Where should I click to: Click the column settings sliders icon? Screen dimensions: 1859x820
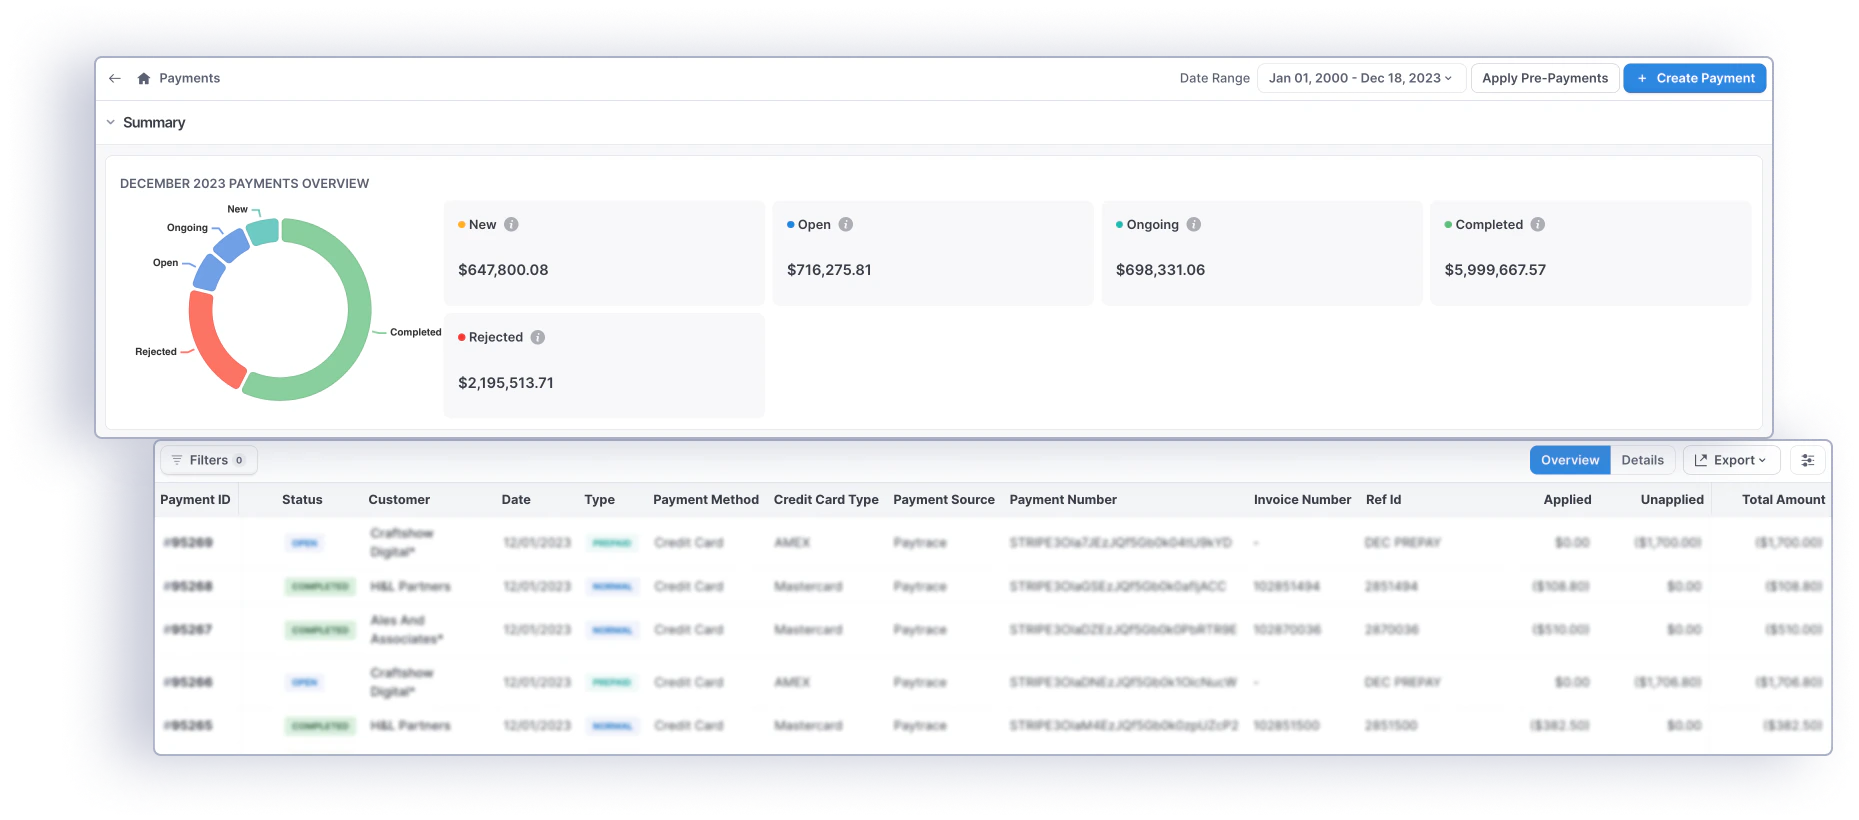[x=1808, y=460]
